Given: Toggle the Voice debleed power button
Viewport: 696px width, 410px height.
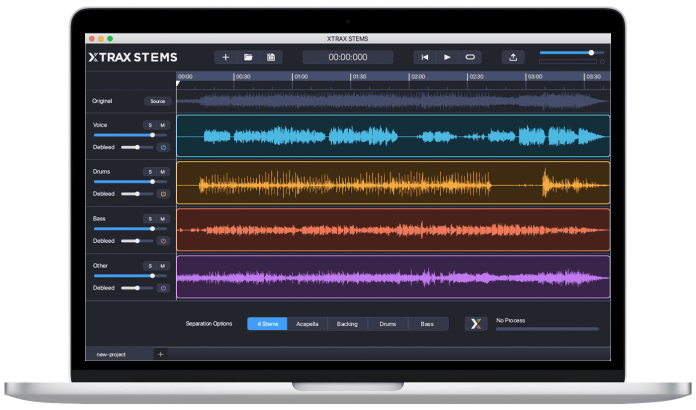Looking at the screenshot, I should 163,147.
